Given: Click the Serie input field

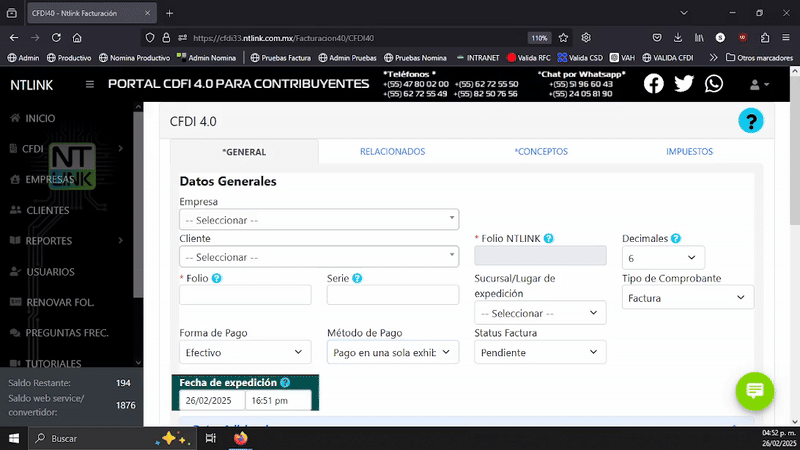Looking at the screenshot, I should [392, 295].
